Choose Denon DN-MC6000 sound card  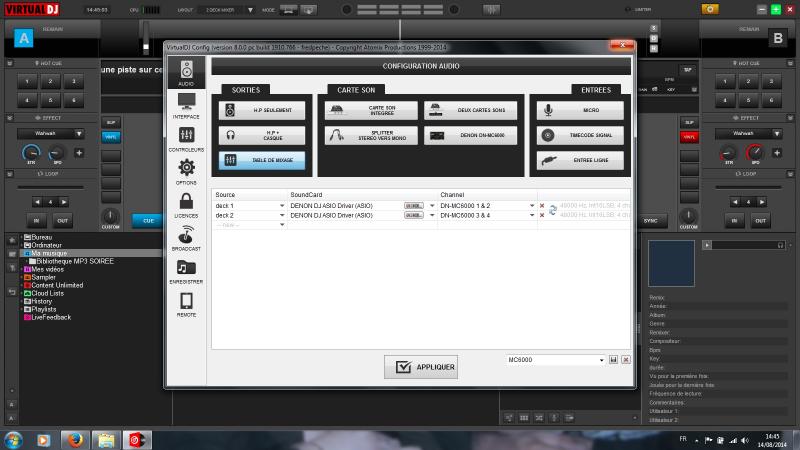pyautogui.click(x=470, y=135)
